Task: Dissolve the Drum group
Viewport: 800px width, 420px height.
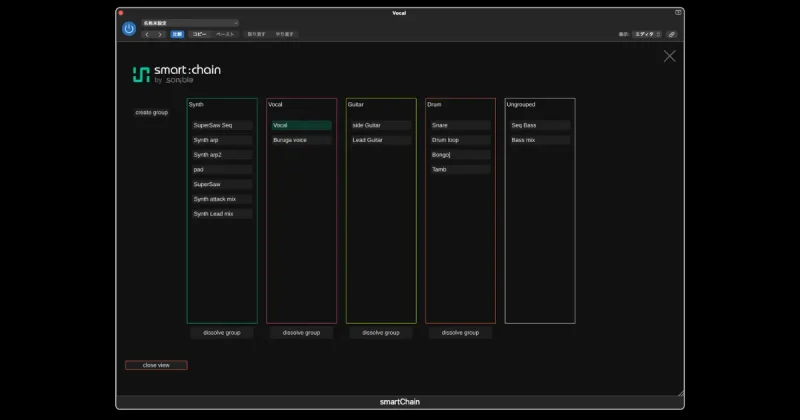Action: (x=460, y=333)
